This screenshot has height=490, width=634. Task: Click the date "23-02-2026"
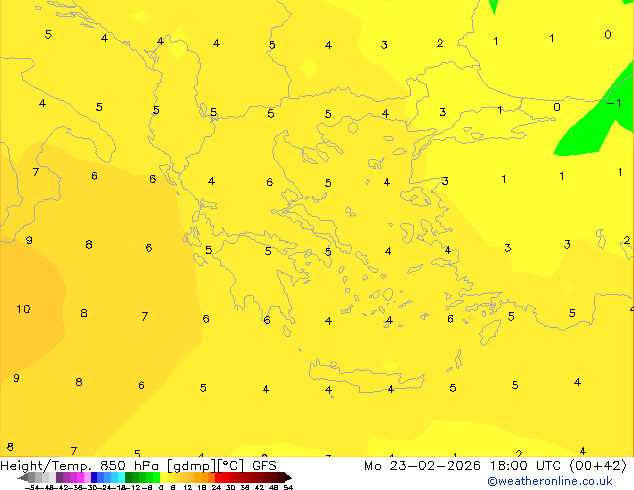[x=435, y=466]
